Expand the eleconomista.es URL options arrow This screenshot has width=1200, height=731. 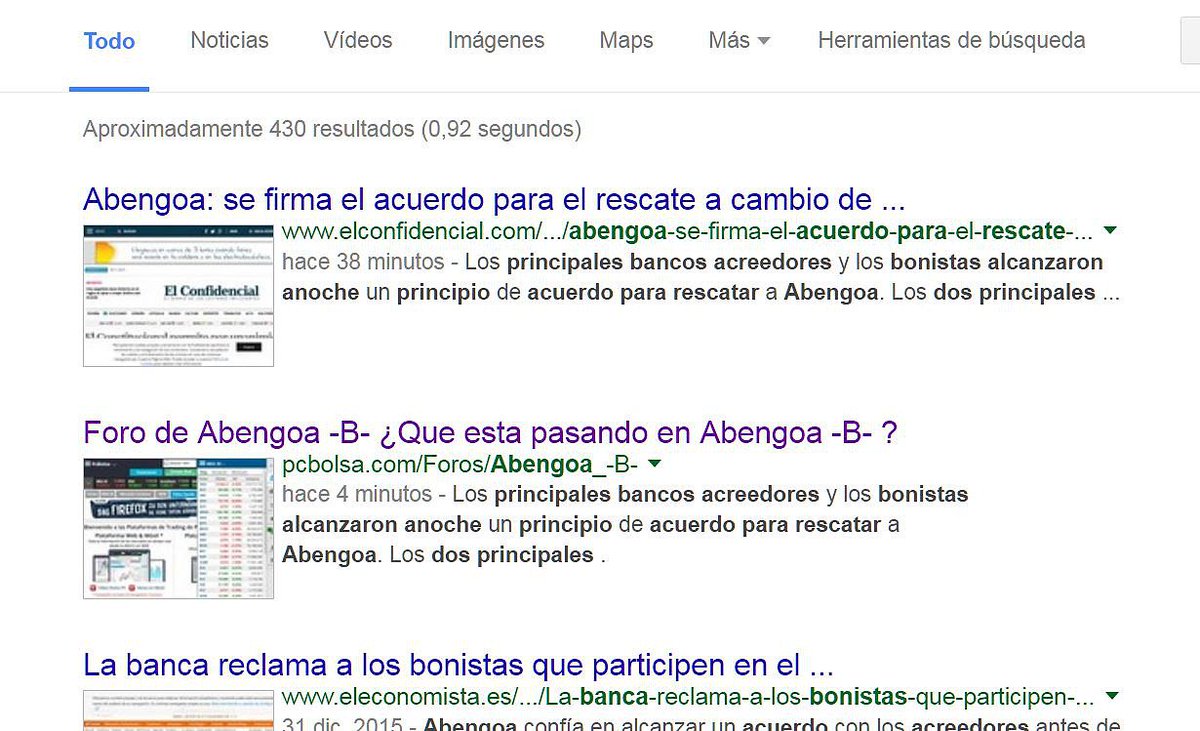tap(1111, 695)
